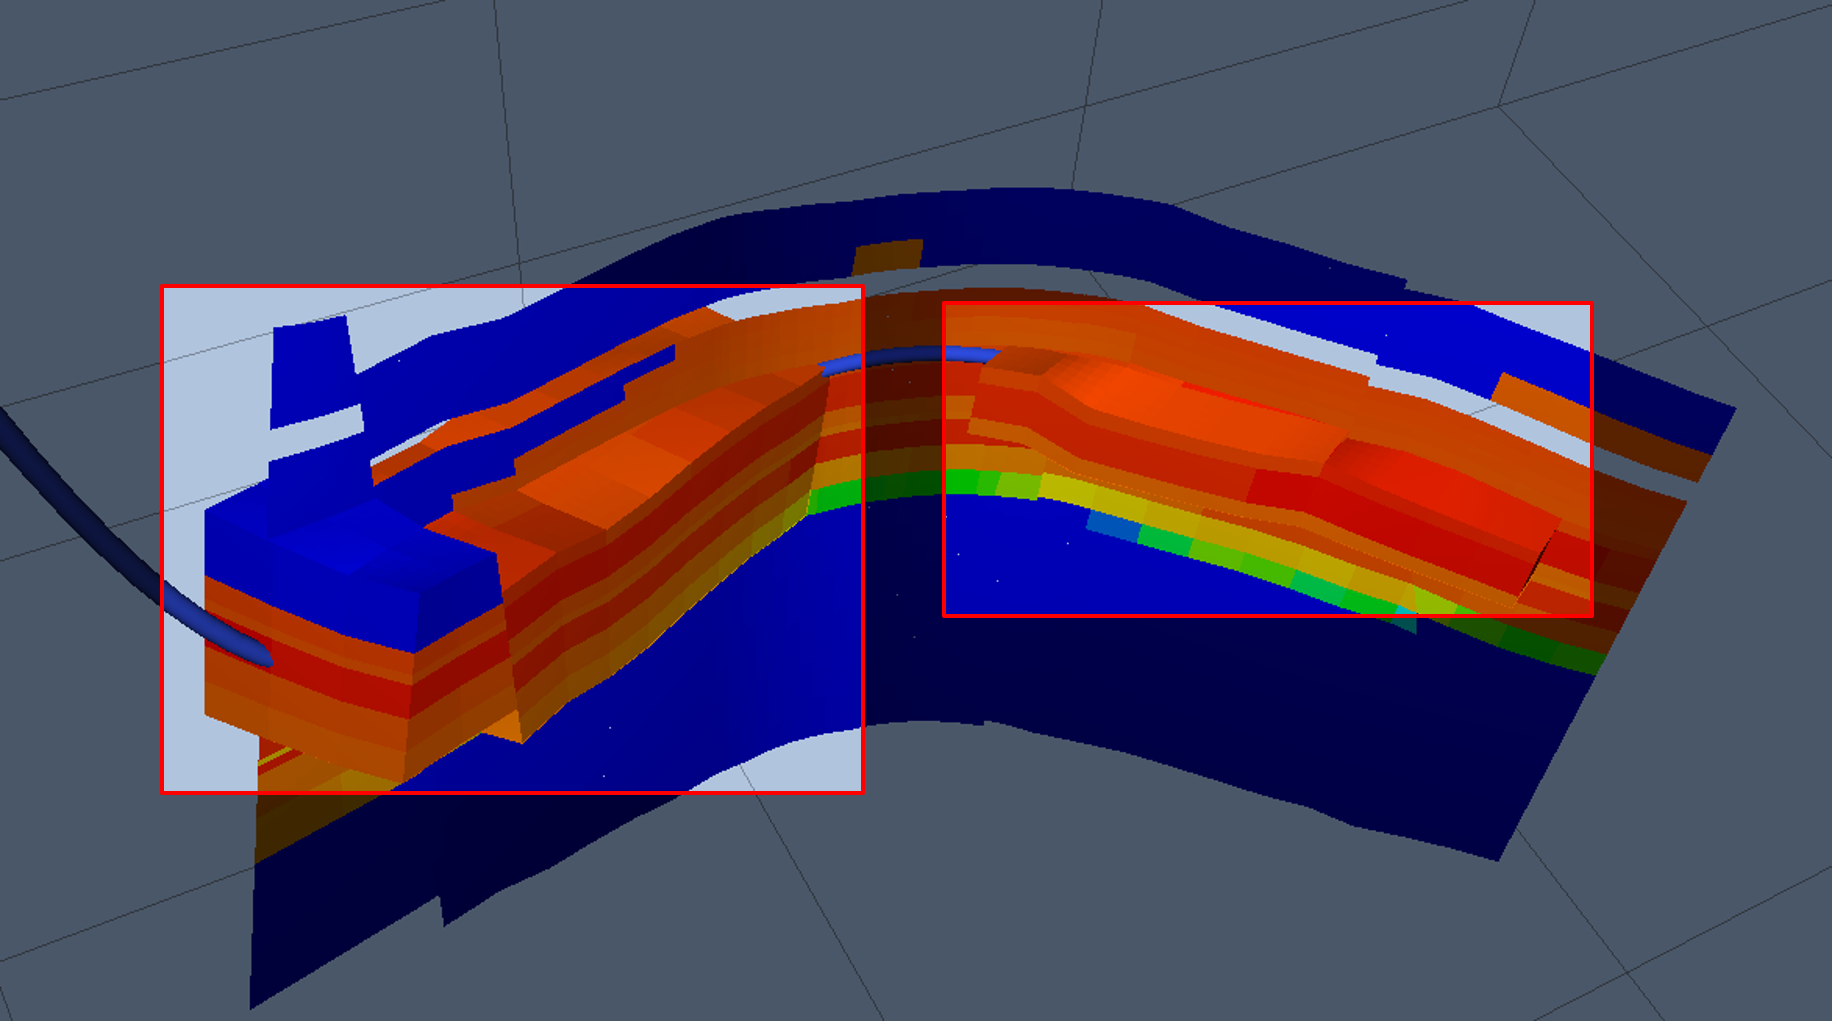Click the small orange cell on back layer

pyautogui.click(x=887, y=255)
